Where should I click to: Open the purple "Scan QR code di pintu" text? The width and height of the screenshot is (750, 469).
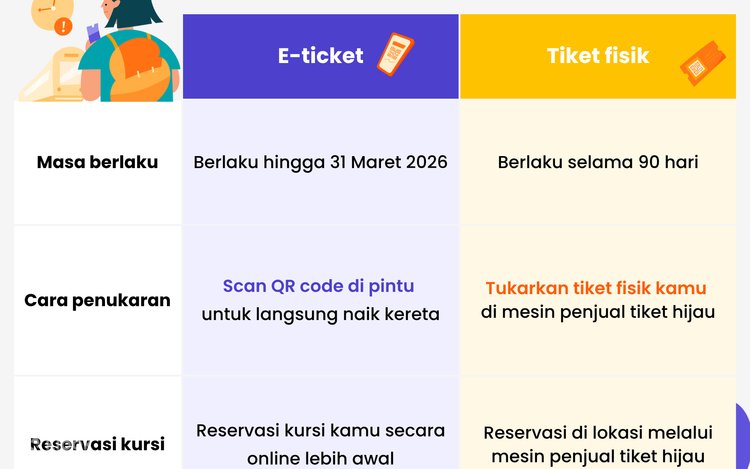(x=318, y=286)
